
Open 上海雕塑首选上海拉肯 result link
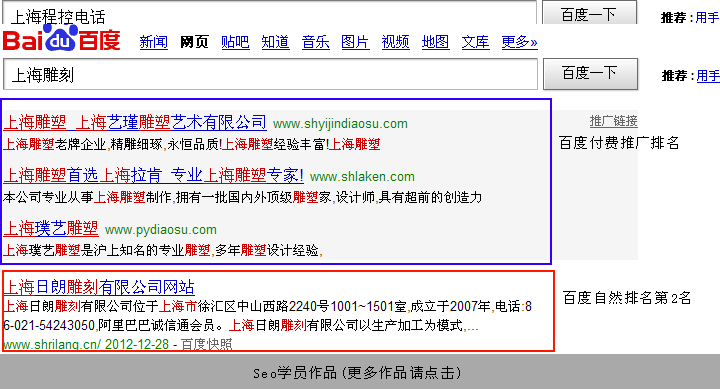[x=153, y=175]
